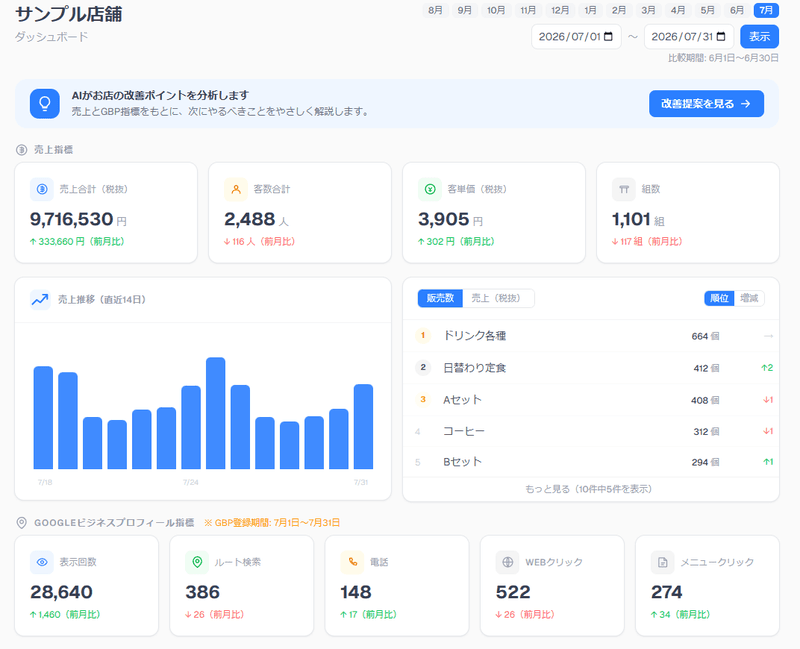Click the document icon for メニュークリック
Screen dimensions: 800x649
tap(663, 562)
